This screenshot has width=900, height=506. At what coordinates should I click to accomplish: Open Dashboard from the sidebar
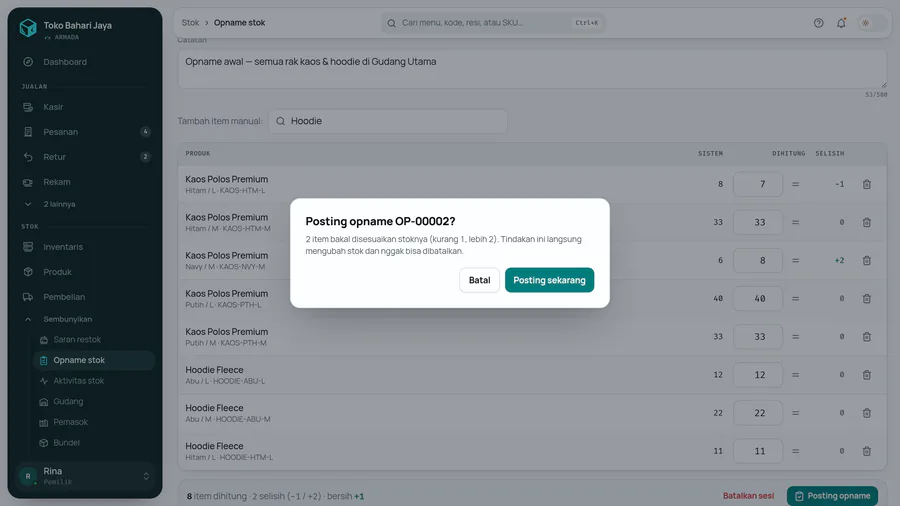[85, 62]
